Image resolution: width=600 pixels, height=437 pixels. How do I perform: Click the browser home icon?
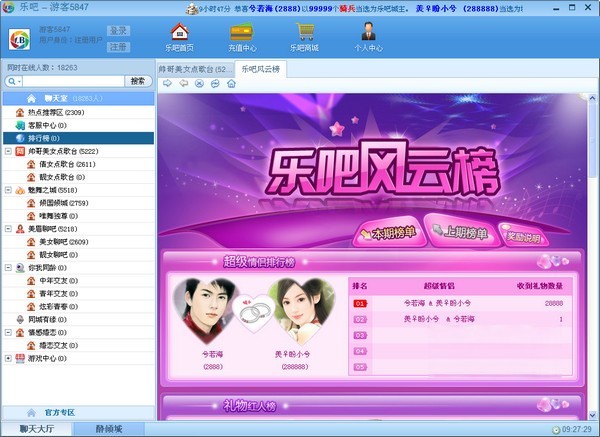tap(231, 83)
